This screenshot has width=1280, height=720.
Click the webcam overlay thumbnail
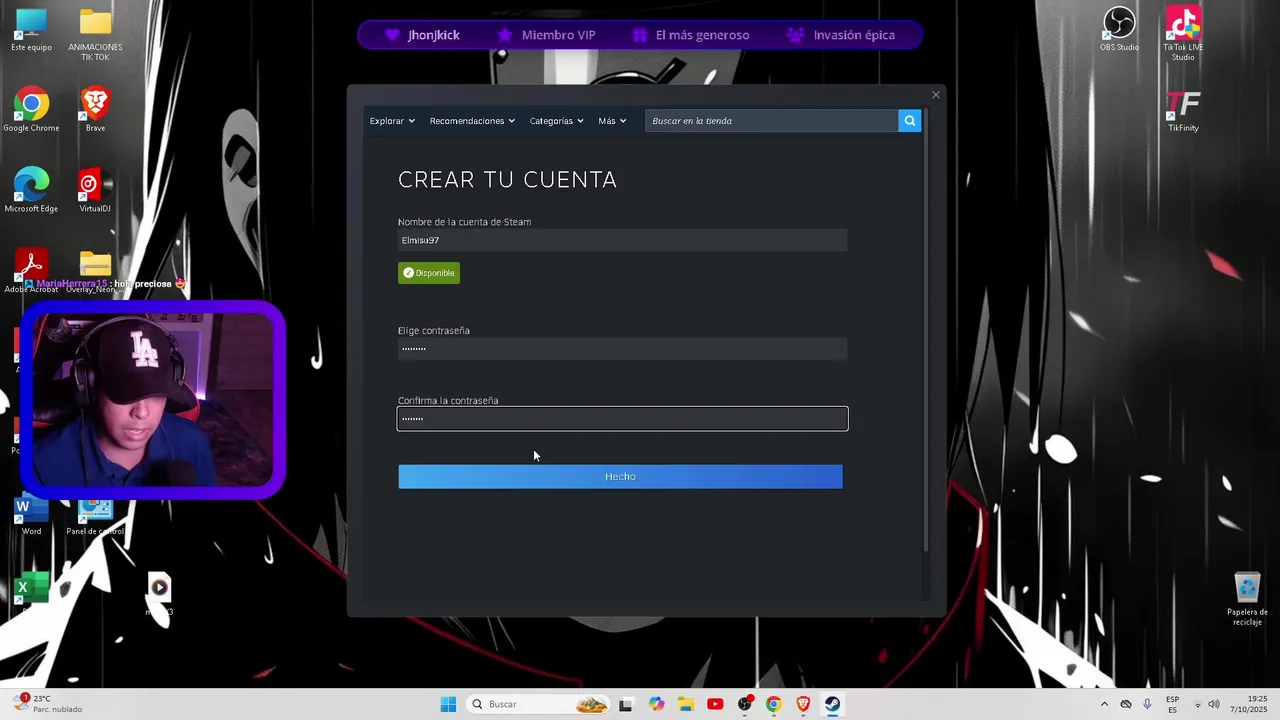(x=152, y=400)
